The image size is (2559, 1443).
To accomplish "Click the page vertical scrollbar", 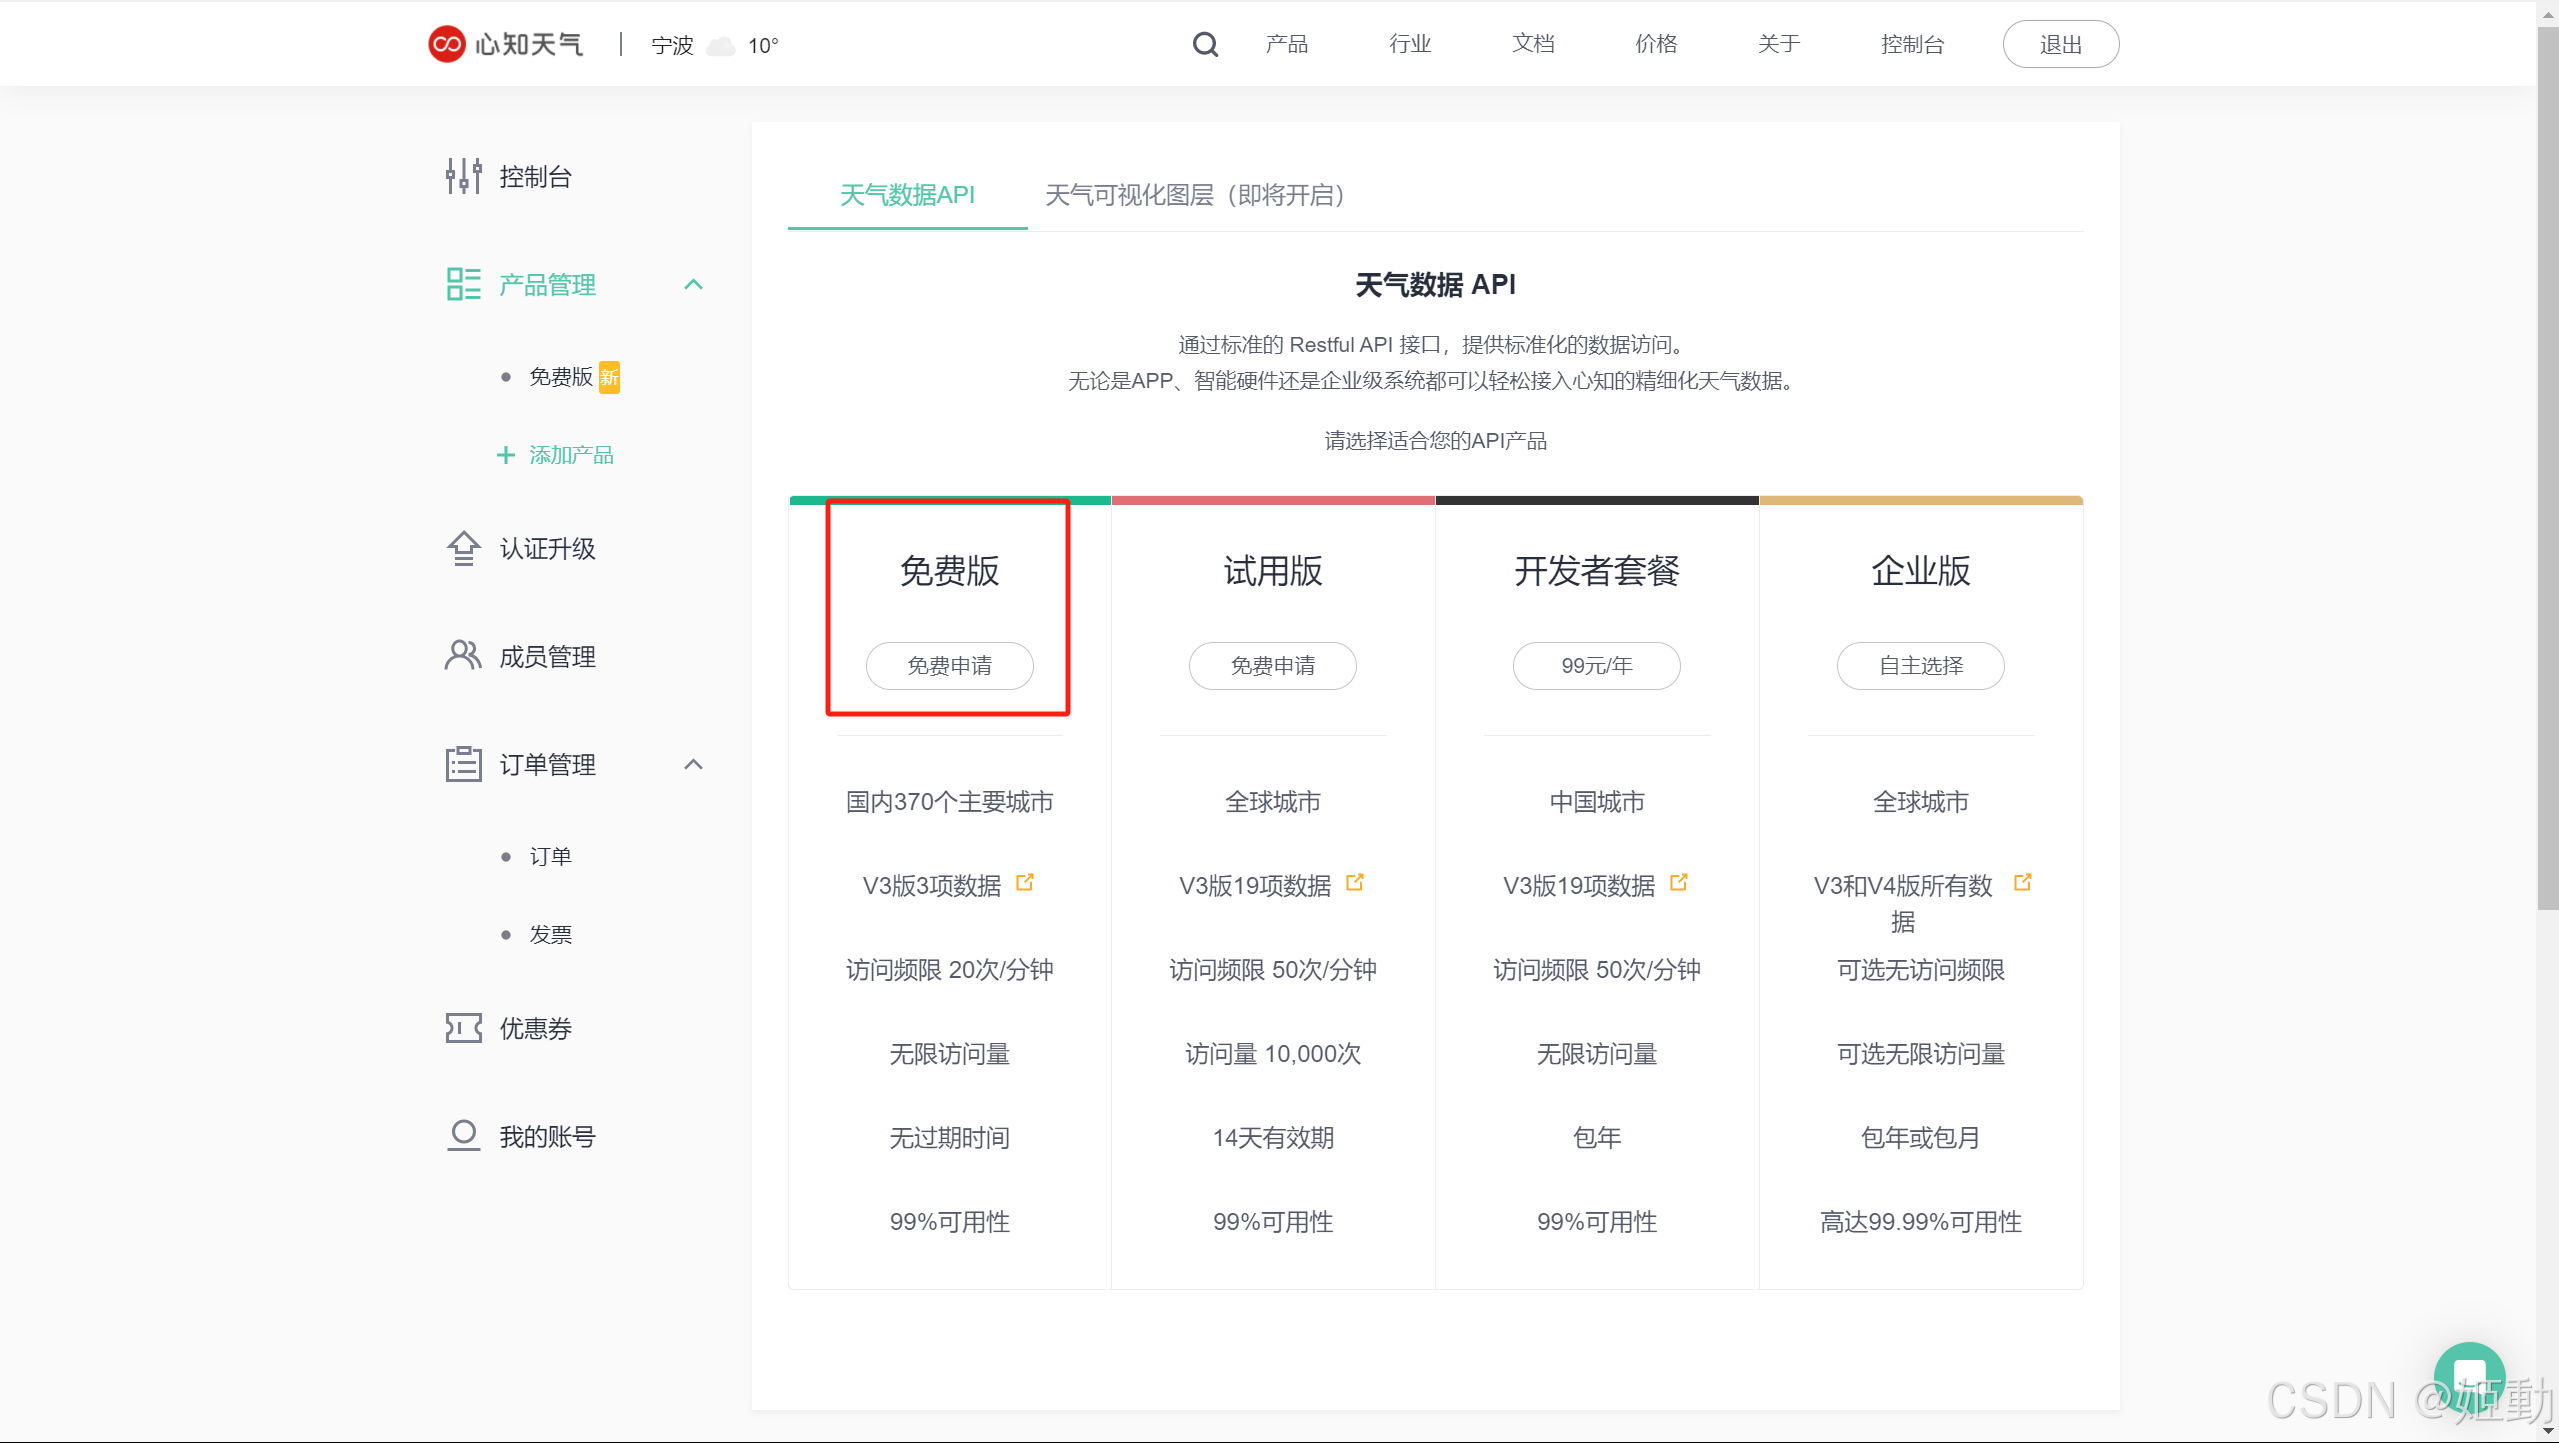I will (2547, 470).
